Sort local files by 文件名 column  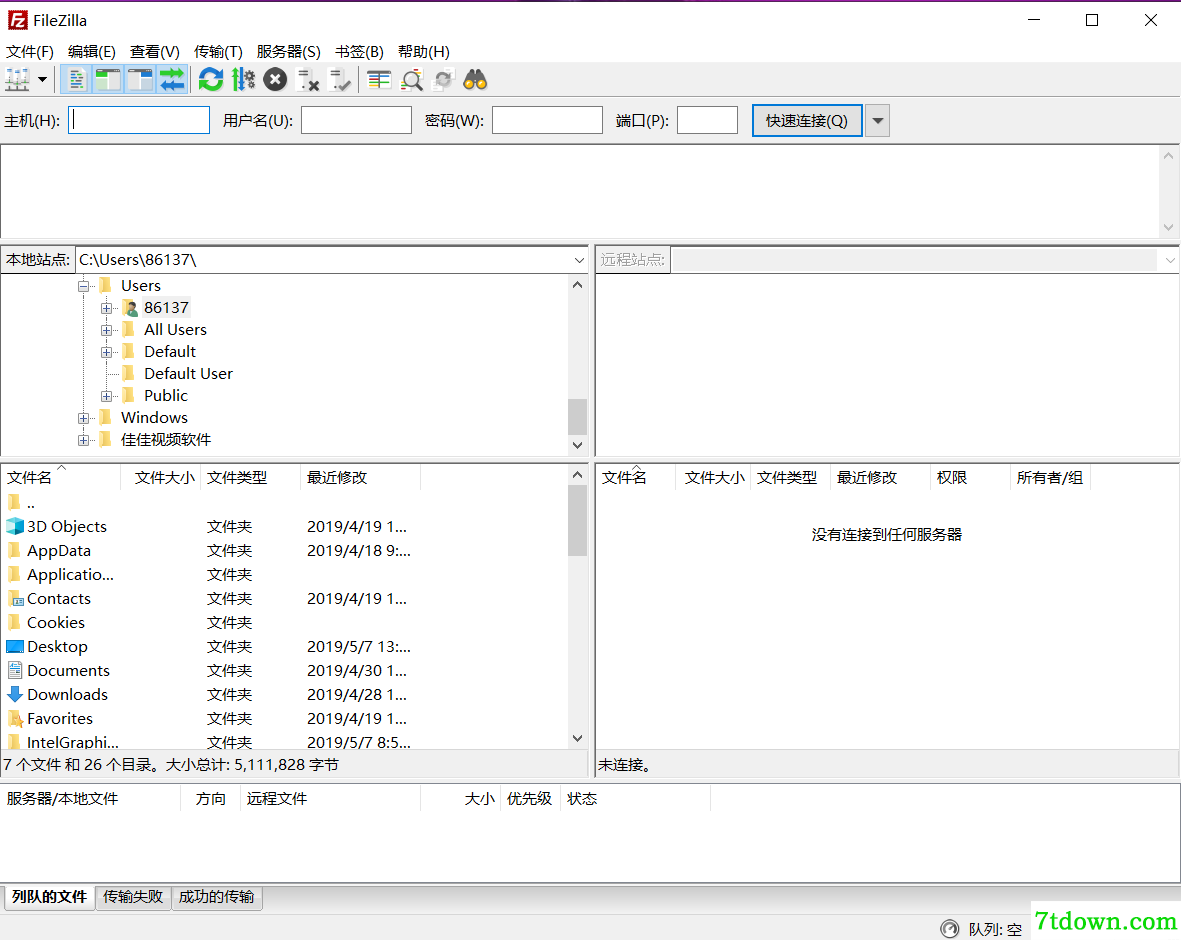[62, 478]
